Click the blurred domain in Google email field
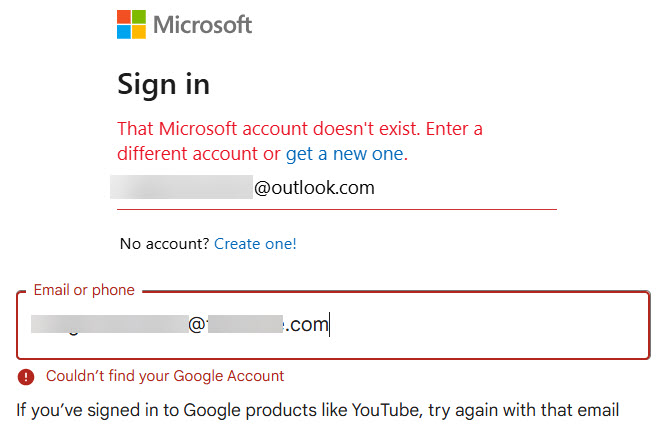This screenshot has width=658, height=439. click(x=249, y=324)
